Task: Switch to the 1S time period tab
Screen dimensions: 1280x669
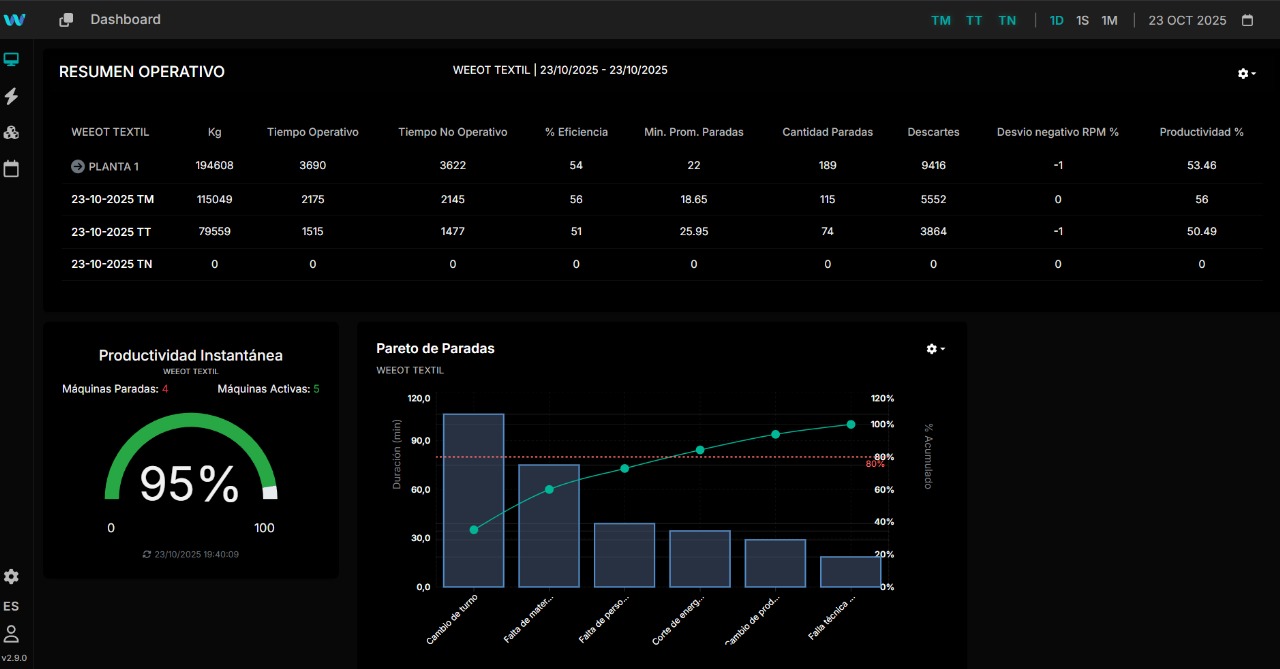Action: pyautogui.click(x=1082, y=20)
